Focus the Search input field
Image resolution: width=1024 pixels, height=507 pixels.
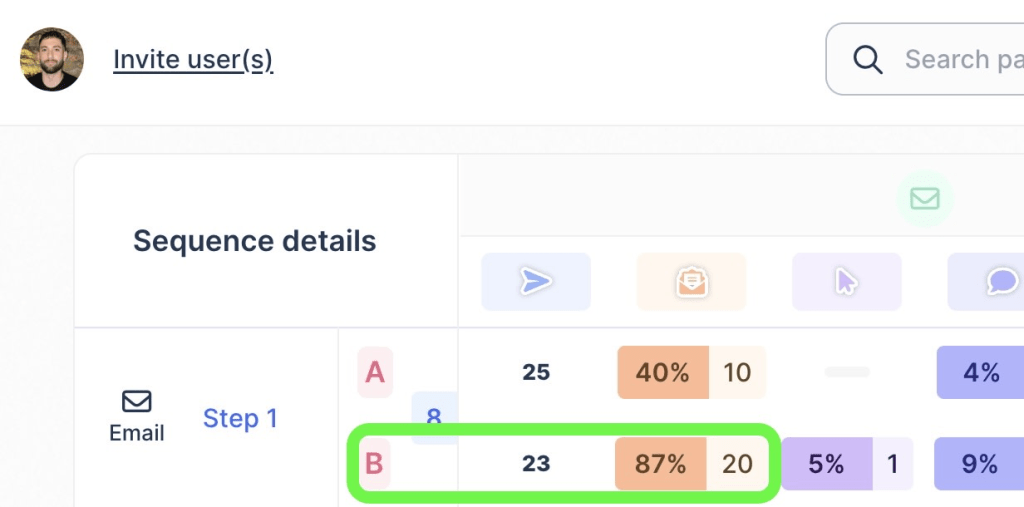[x=925, y=59]
